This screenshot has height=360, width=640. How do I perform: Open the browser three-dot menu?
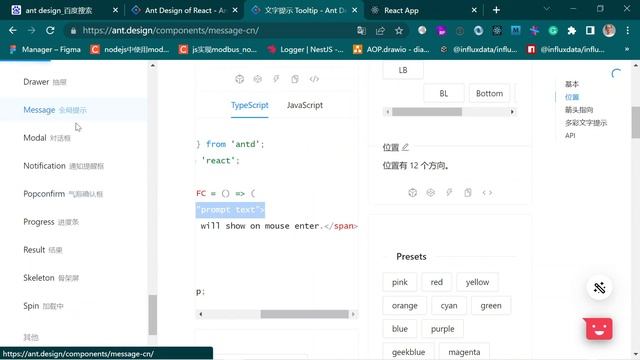click(628, 31)
